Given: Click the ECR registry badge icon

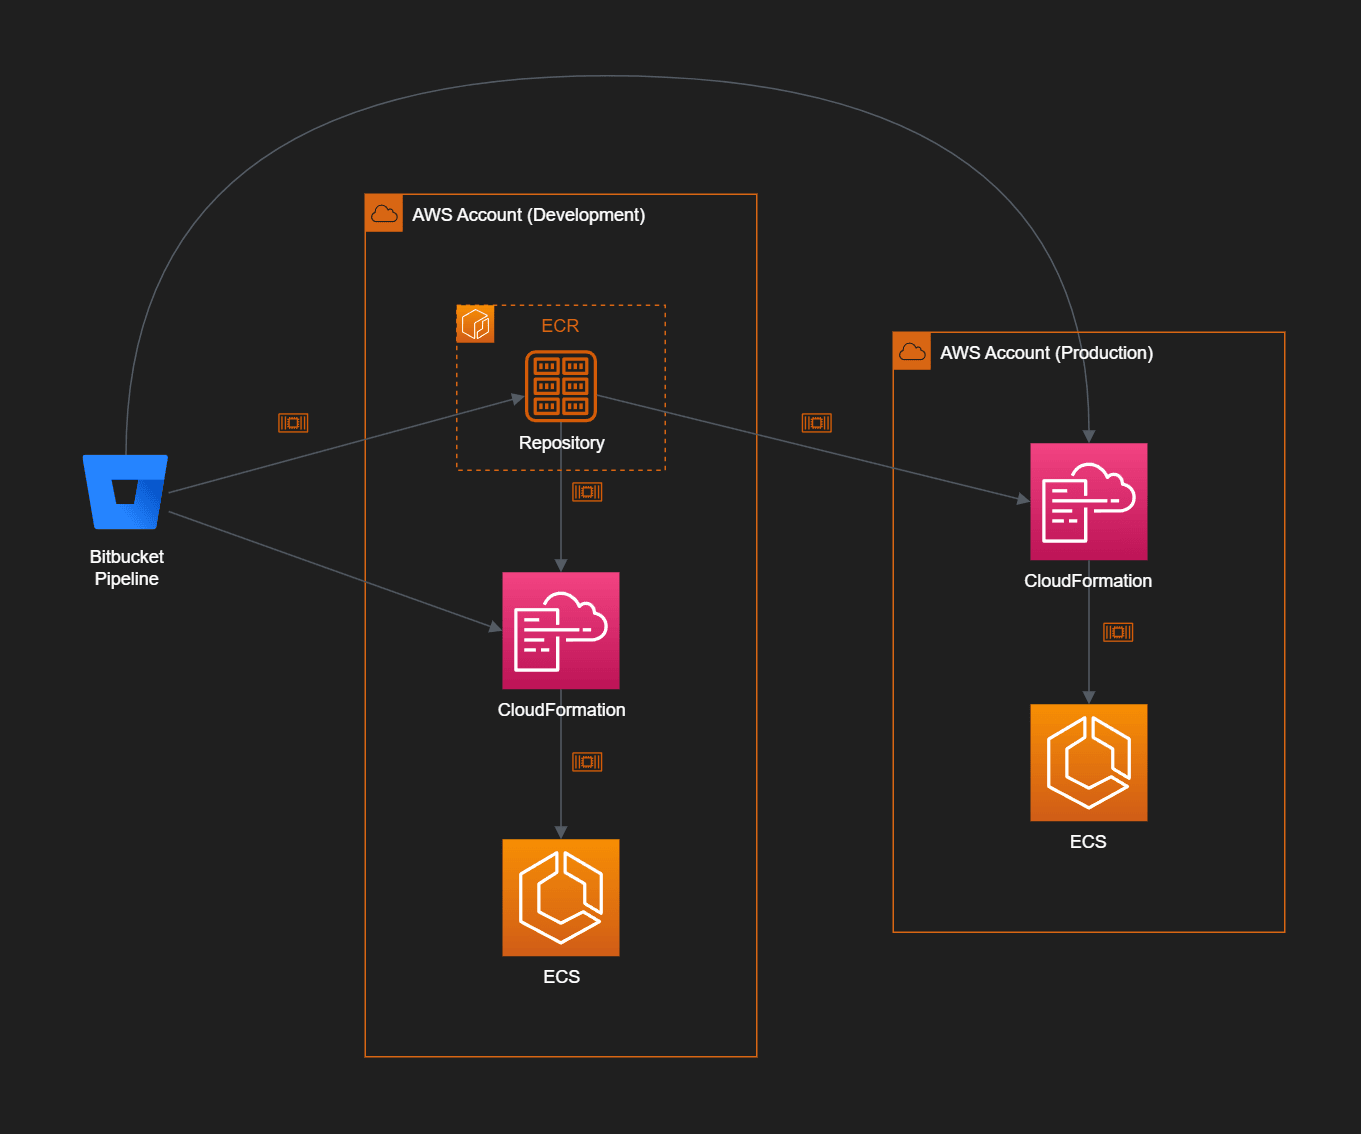Looking at the screenshot, I should pos(475,324).
